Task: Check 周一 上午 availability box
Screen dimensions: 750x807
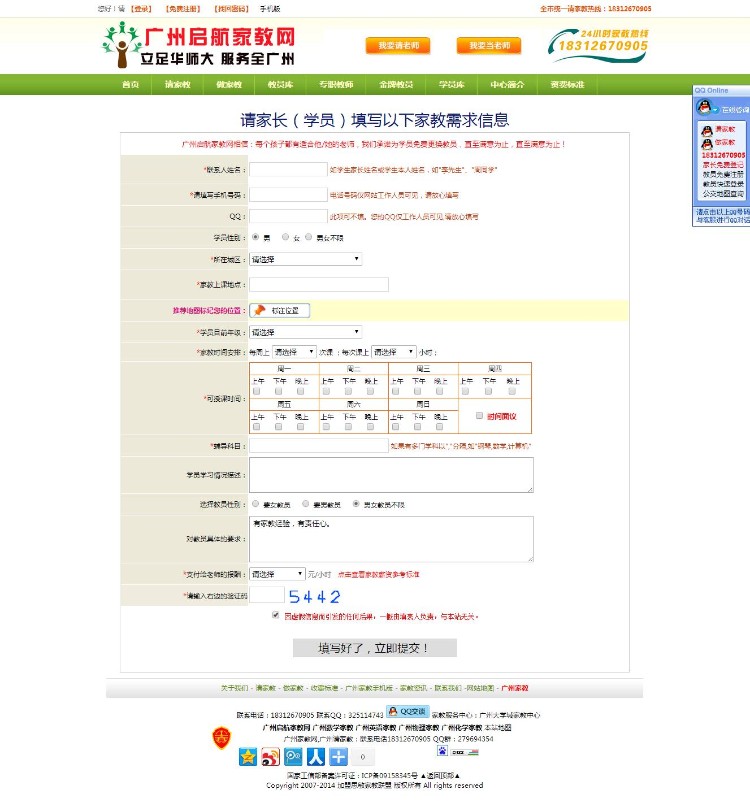Action: (x=256, y=391)
